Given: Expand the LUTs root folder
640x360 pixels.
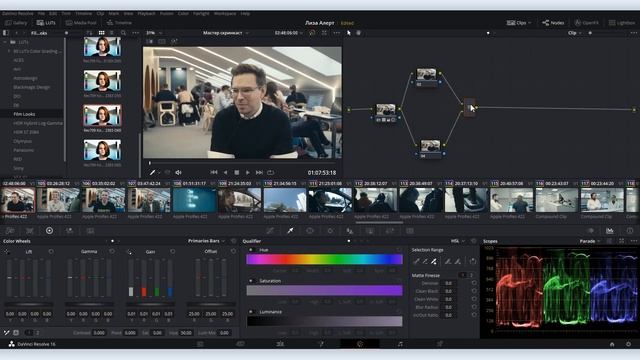Looking at the screenshot, I should click(x=5, y=42).
